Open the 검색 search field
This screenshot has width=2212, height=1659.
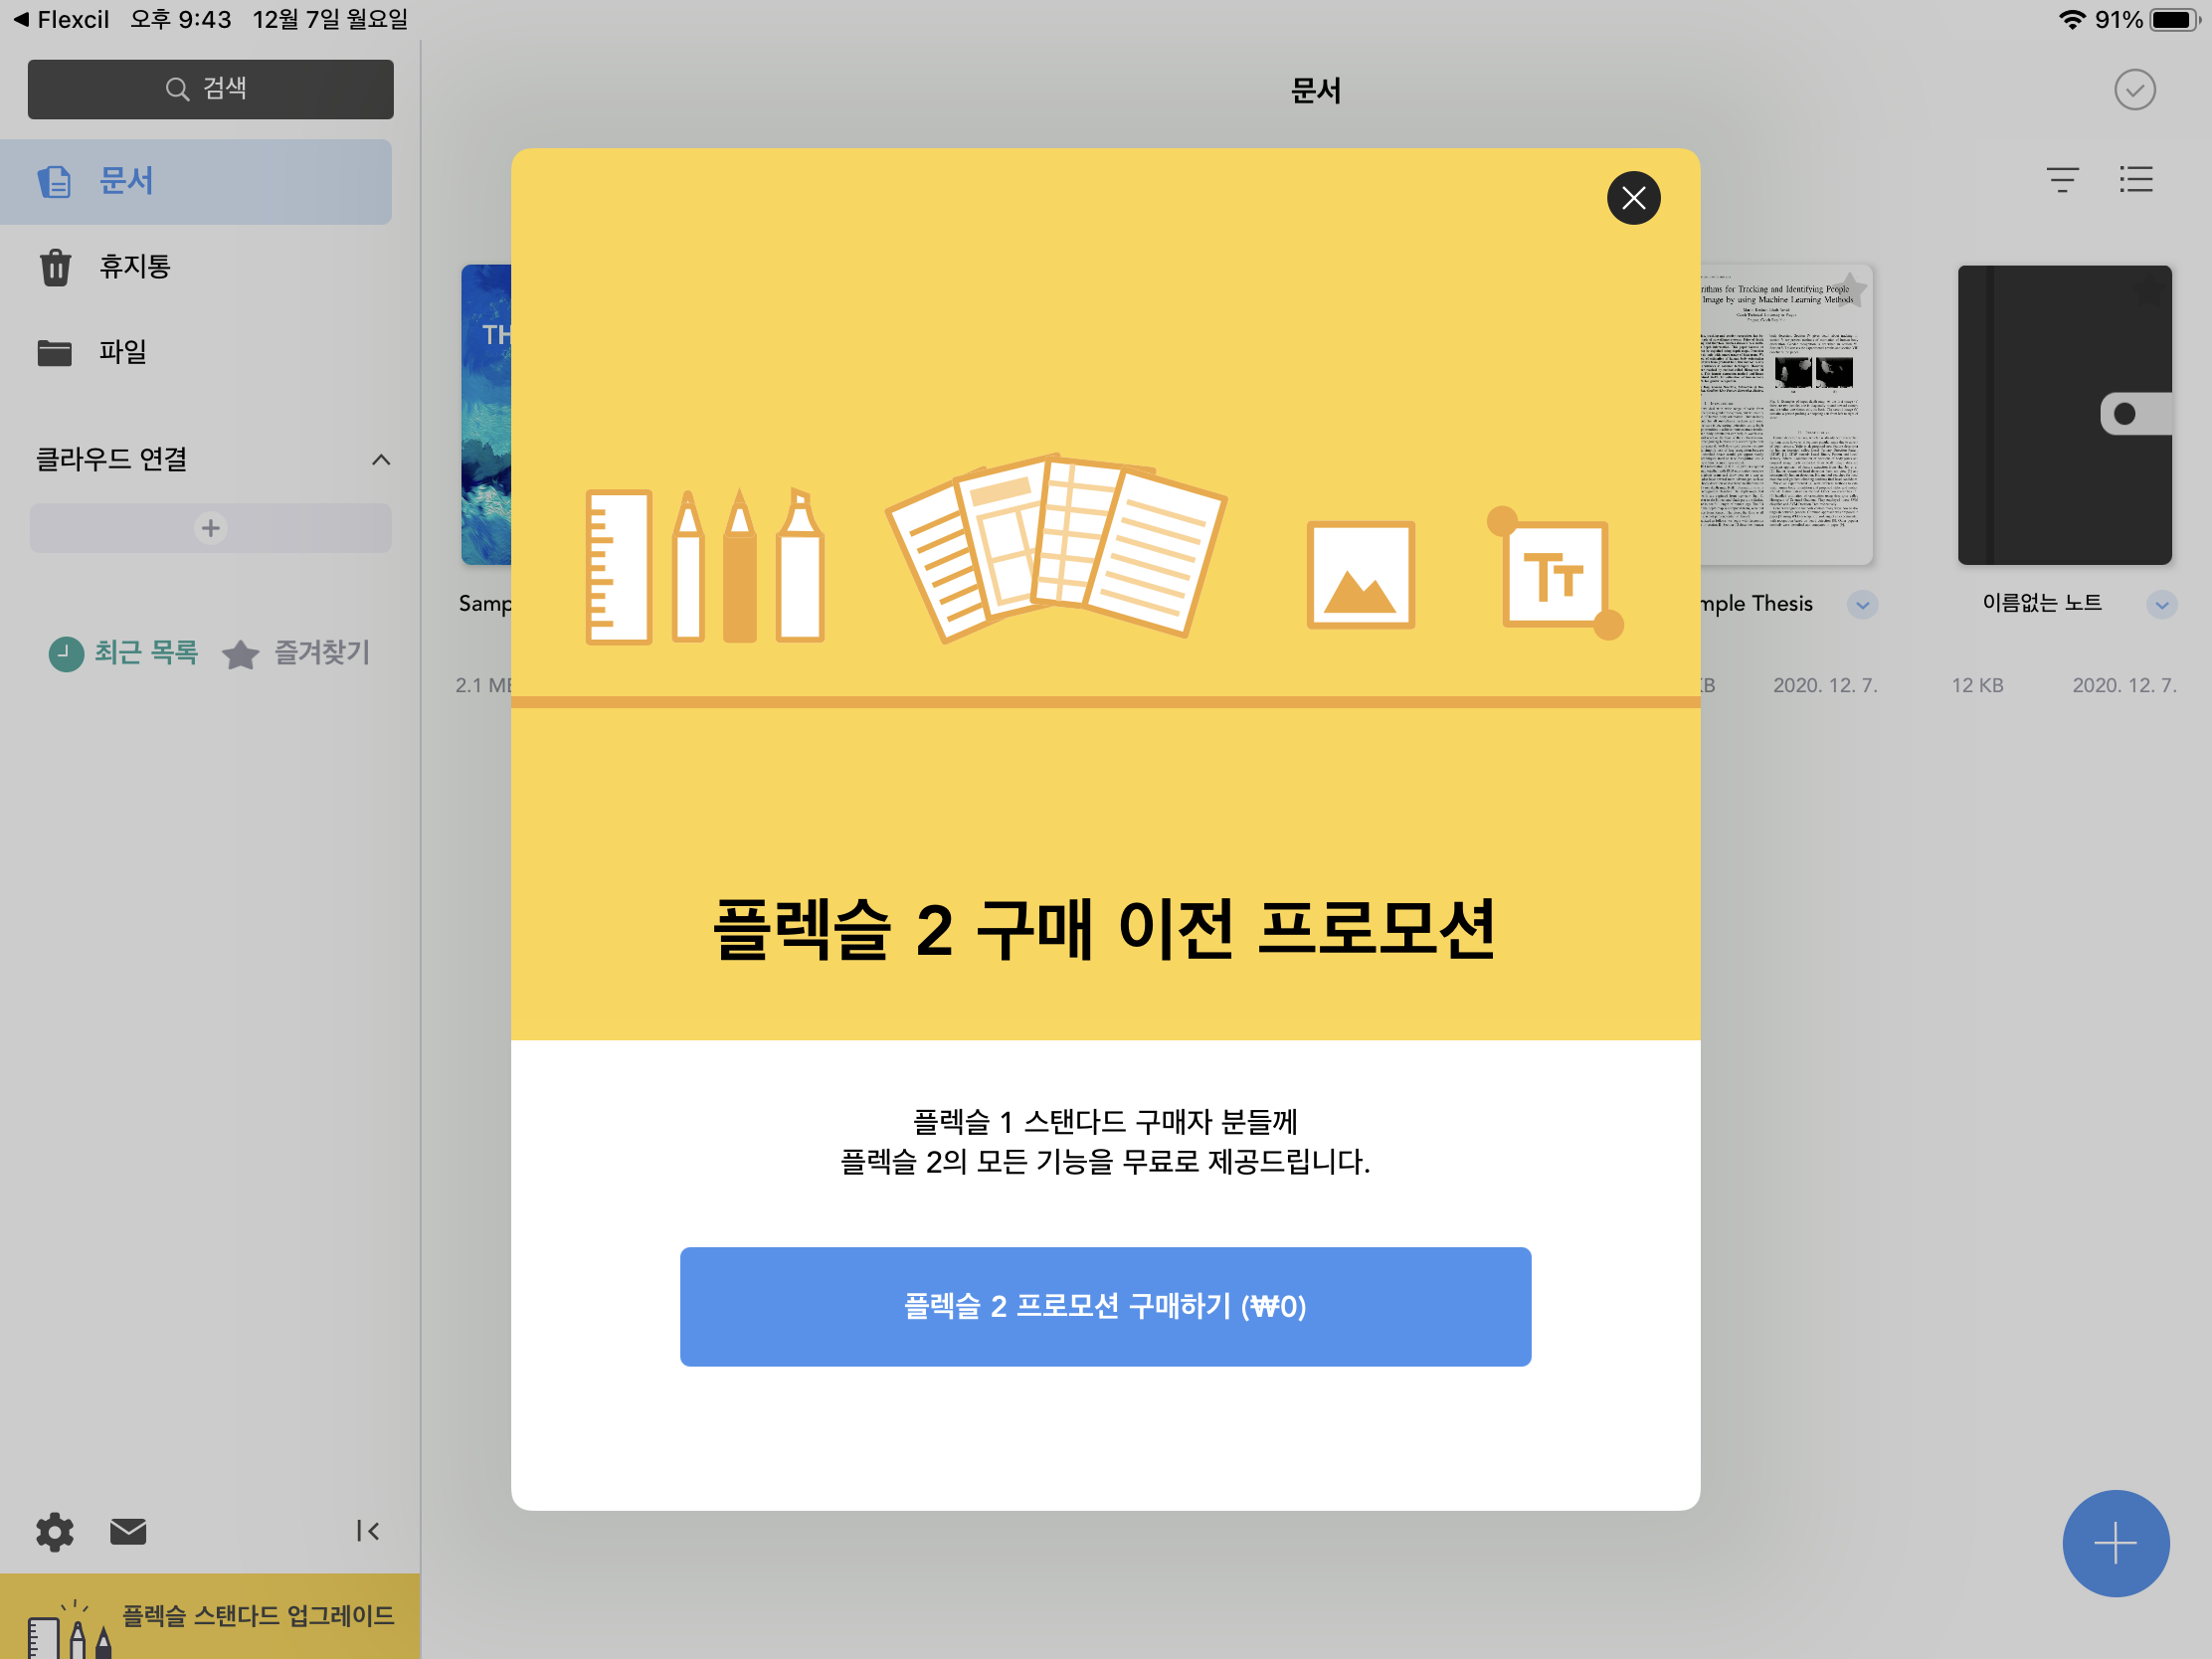[x=210, y=89]
